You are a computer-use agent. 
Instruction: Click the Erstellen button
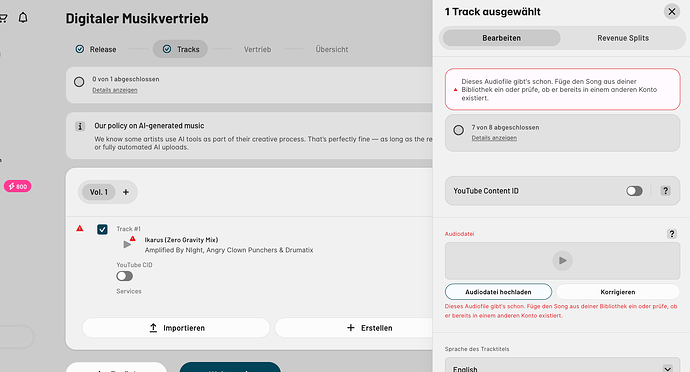[354, 328]
